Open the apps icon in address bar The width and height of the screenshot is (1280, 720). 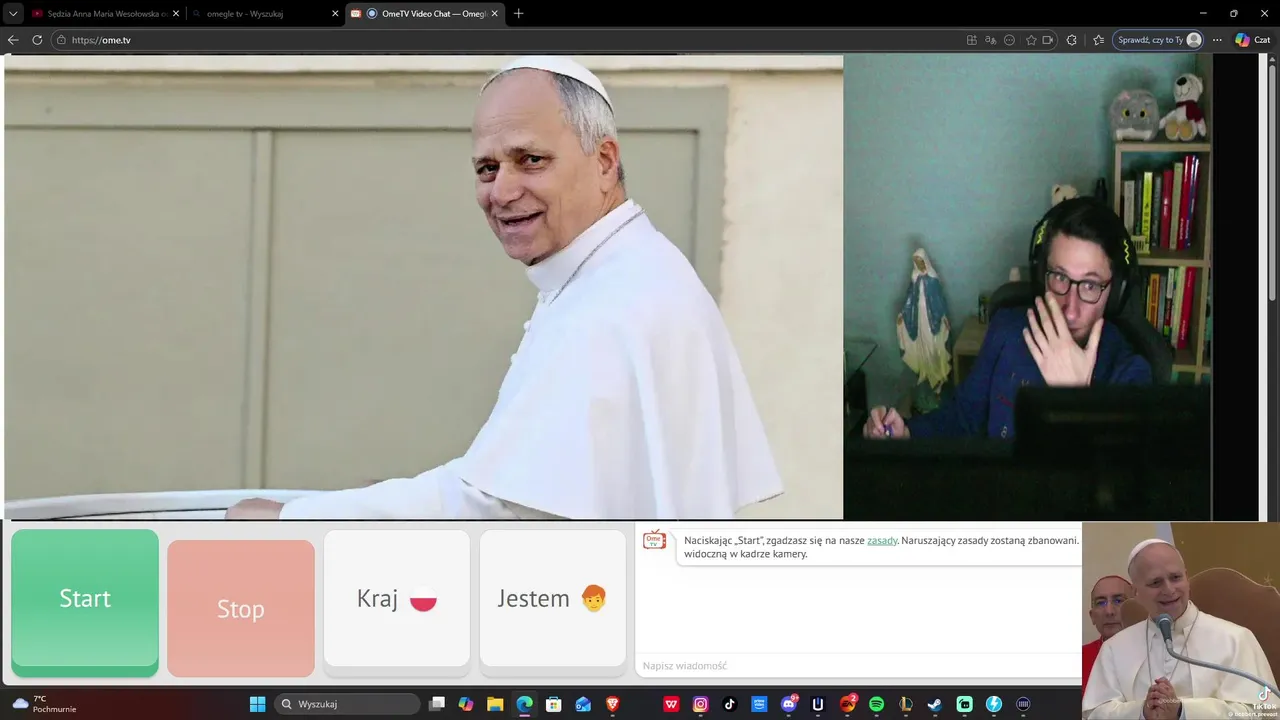coord(971,40)
